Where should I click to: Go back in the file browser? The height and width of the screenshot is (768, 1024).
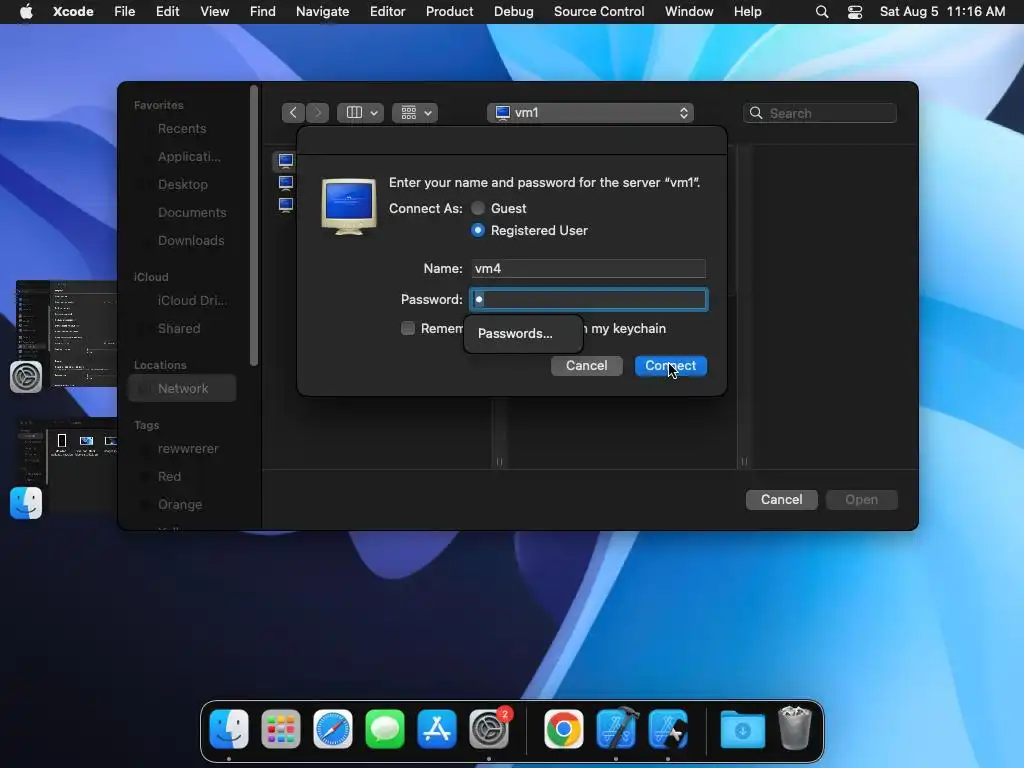(x=293, y=113)
